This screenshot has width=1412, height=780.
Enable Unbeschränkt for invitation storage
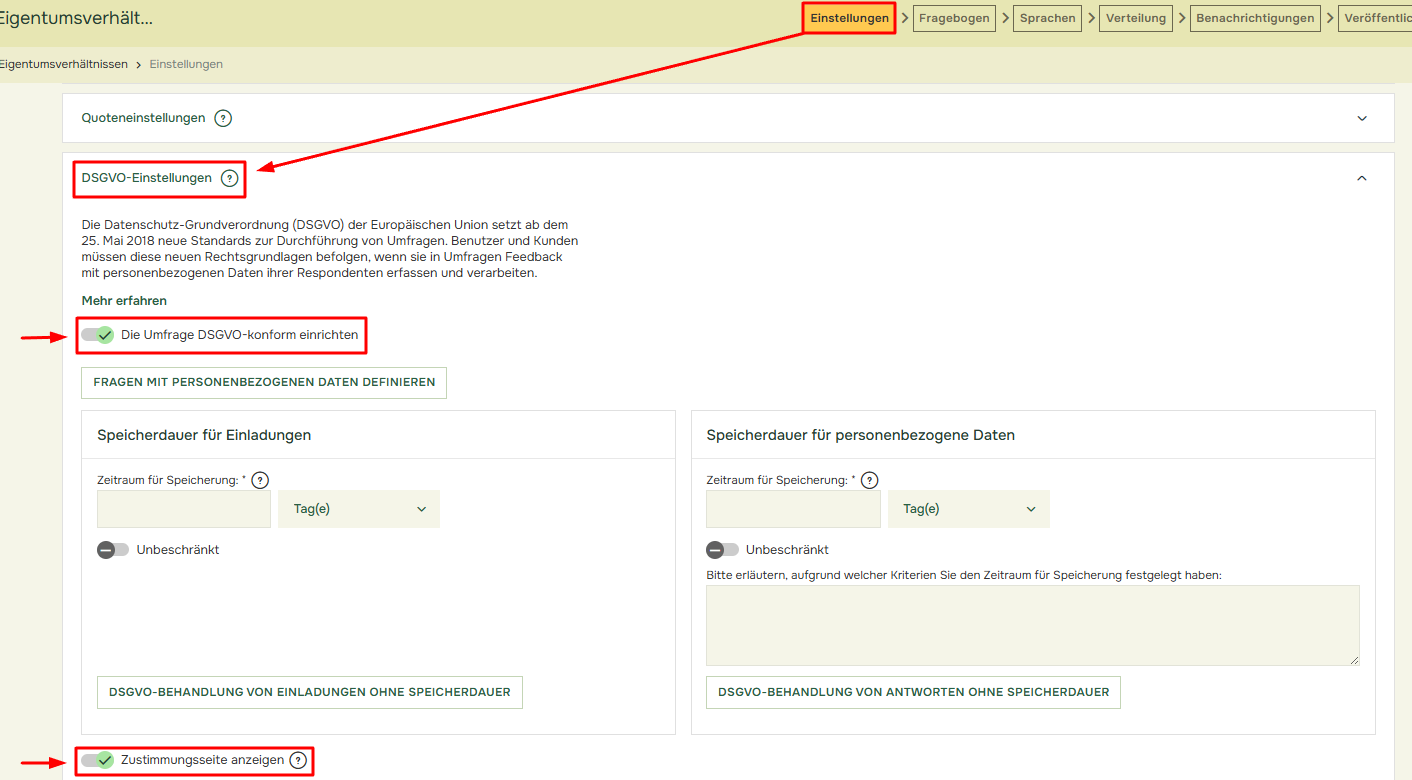pyautogui.click(x=113, y=550)
